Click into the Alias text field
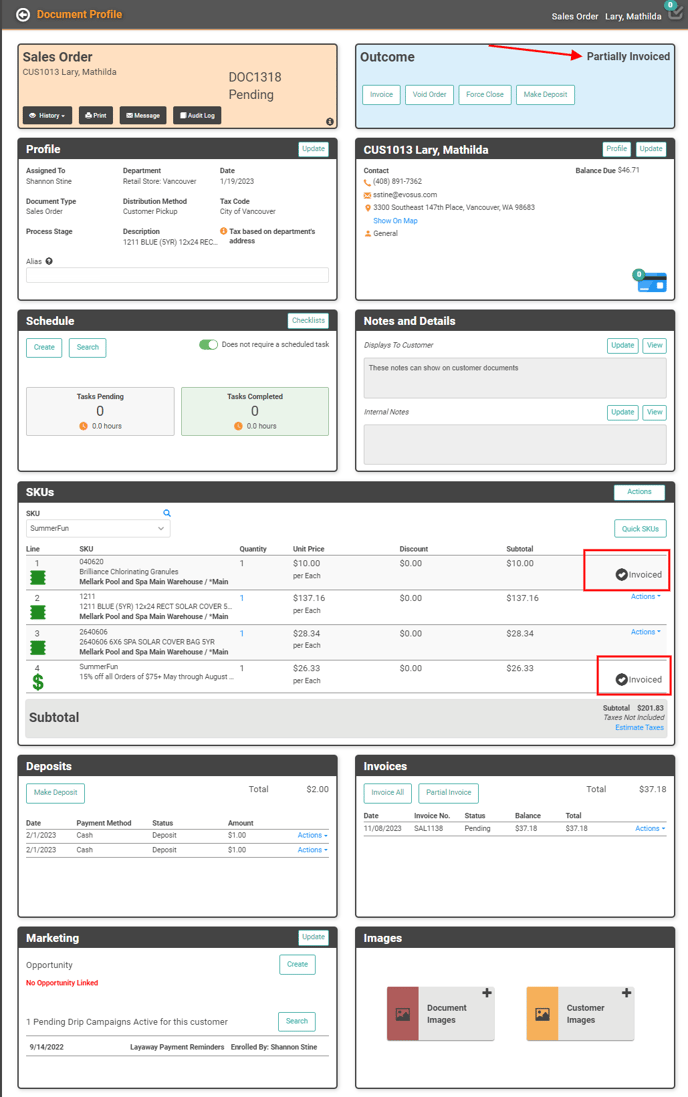The width and height of the screenshot is (688, 1097). coord(177,275)
